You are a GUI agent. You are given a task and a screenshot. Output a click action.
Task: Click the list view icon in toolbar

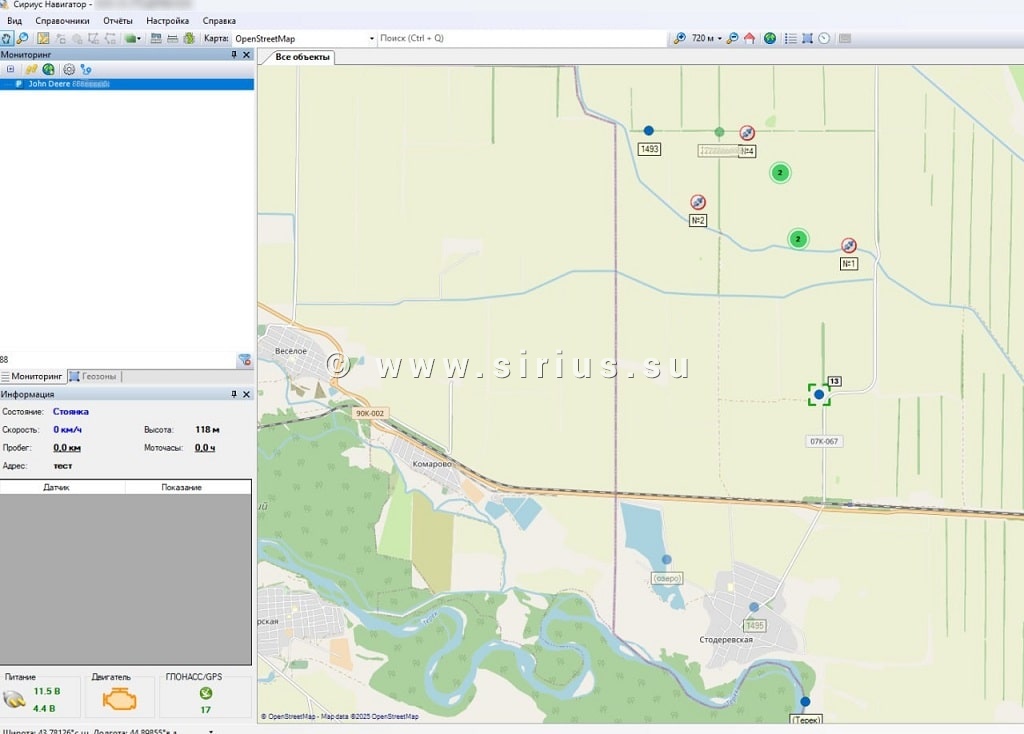(791, 38)
